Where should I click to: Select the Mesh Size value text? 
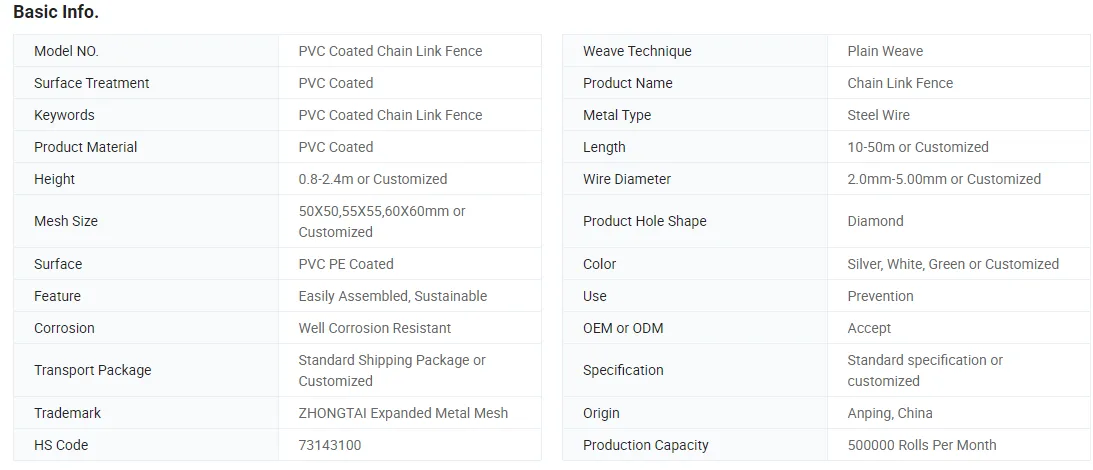(x=382, y=221)
